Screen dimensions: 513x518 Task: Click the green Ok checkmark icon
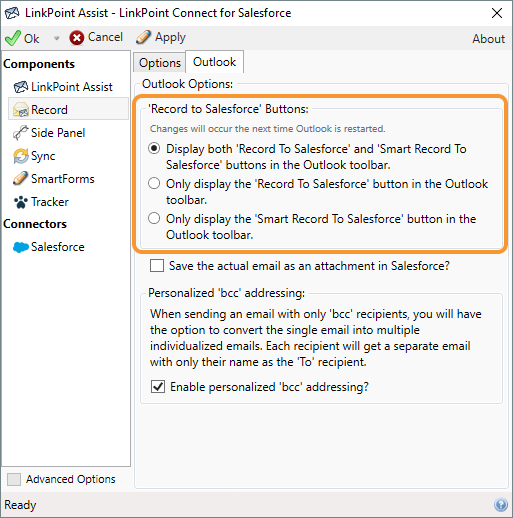13,38
